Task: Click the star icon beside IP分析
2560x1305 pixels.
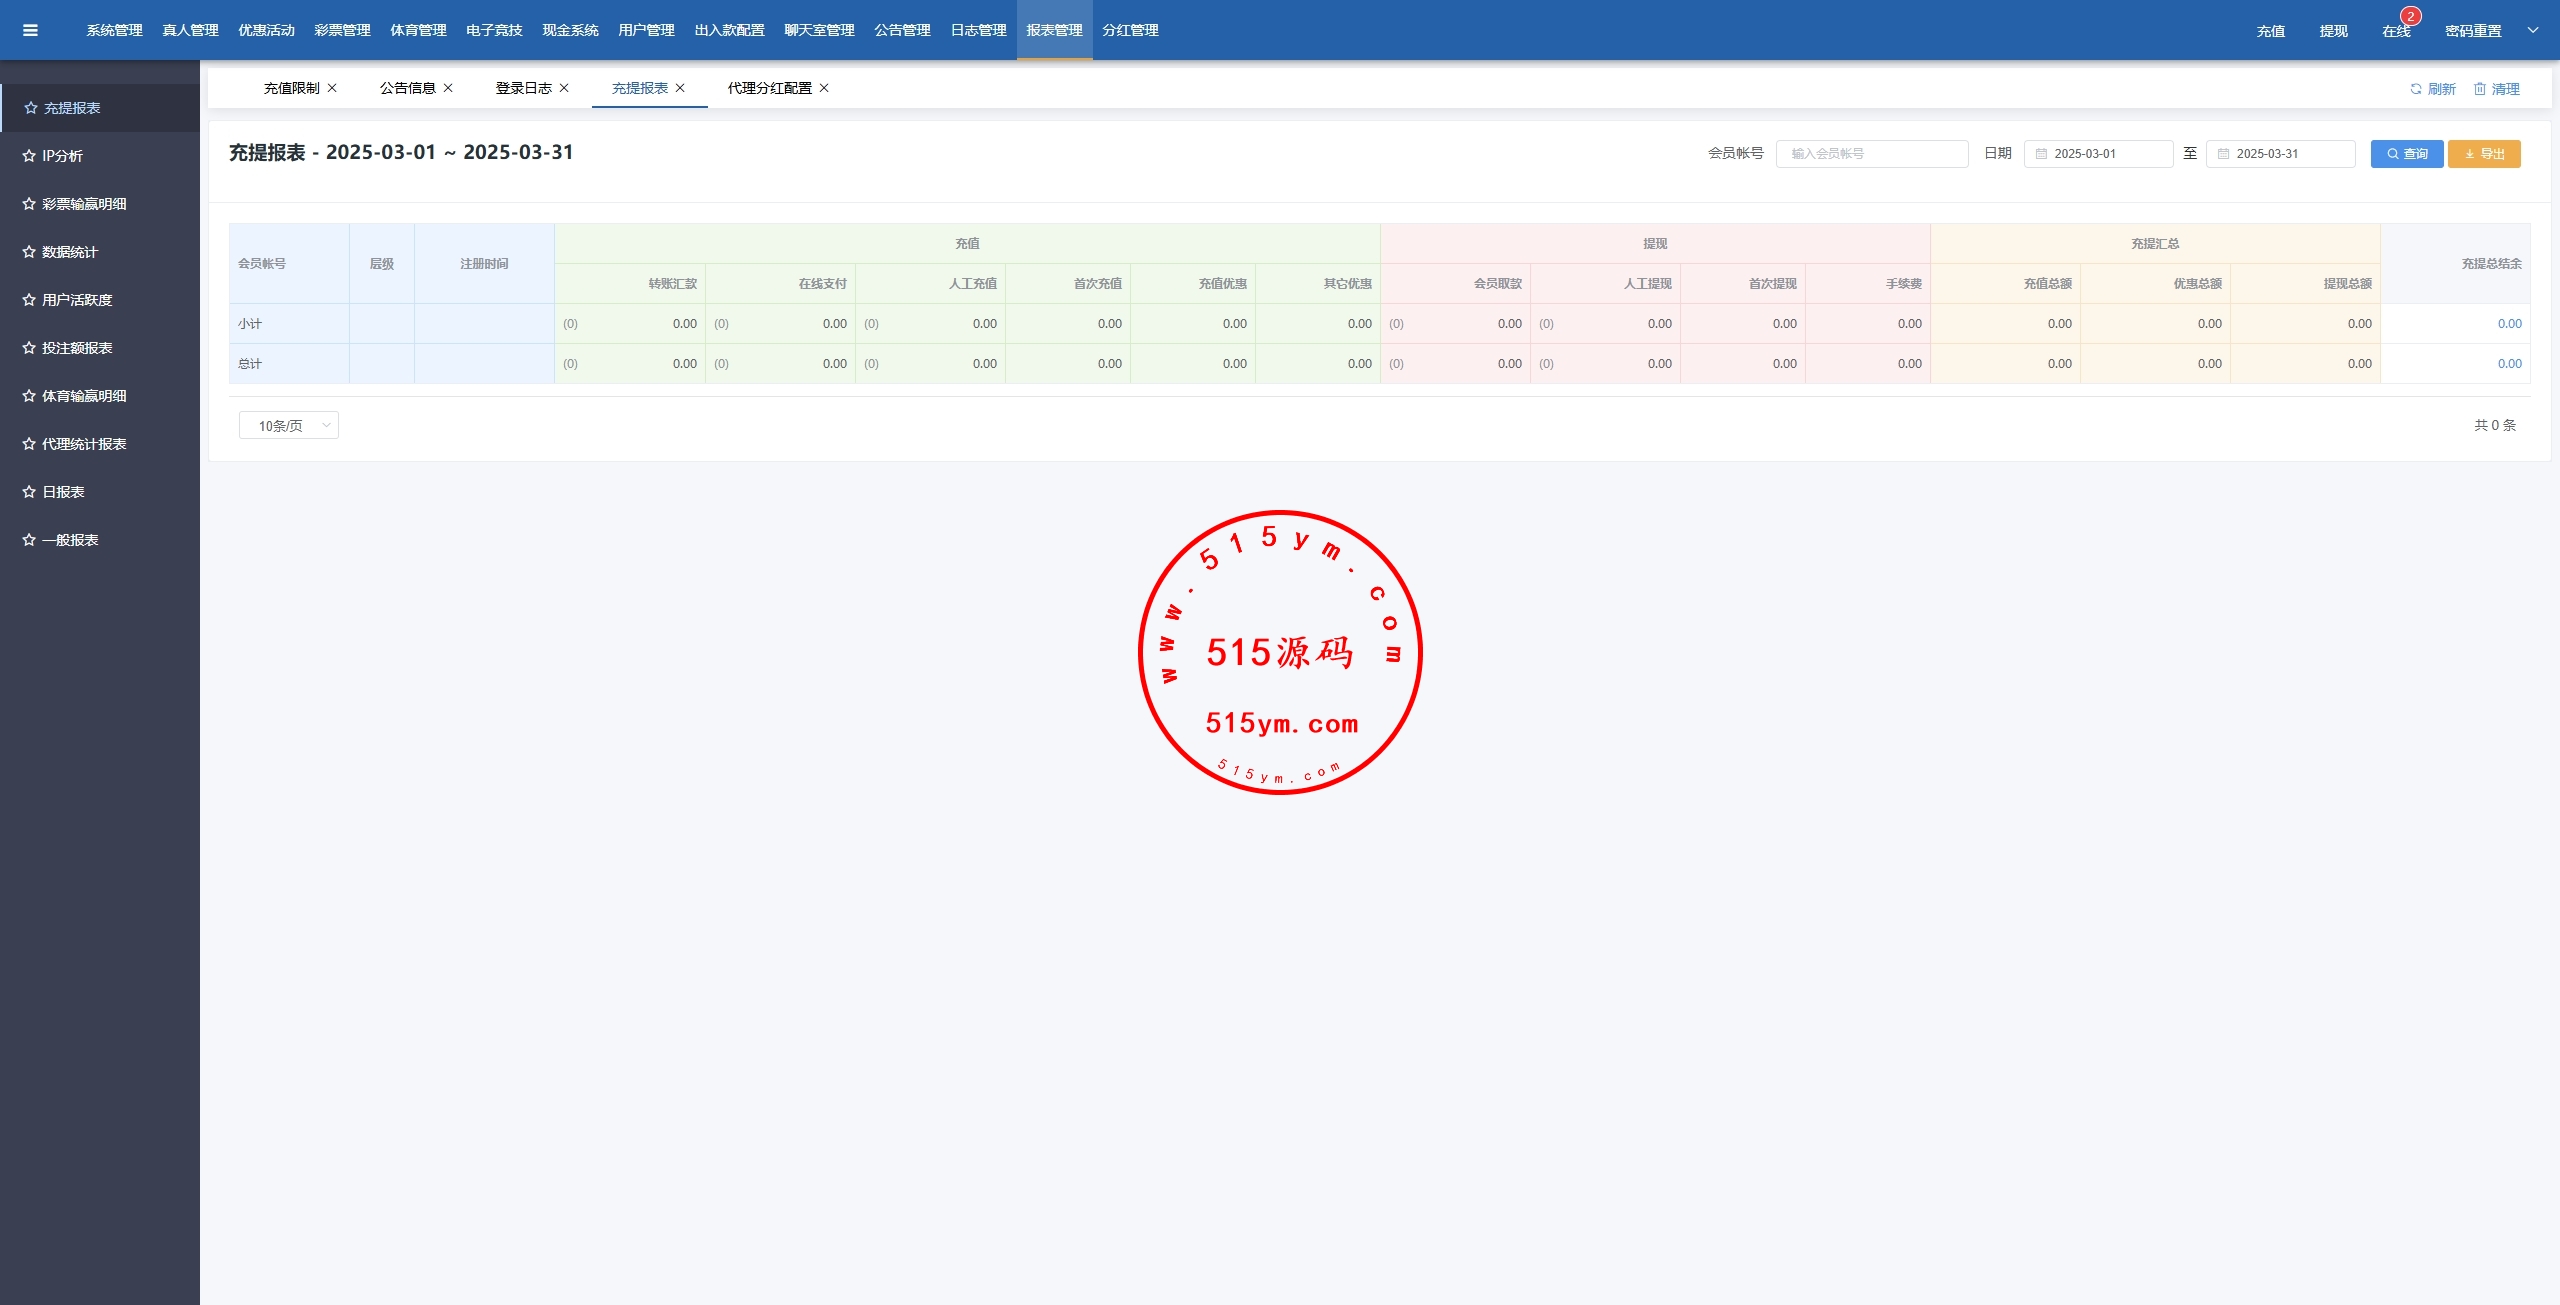Action: (29, 156)
